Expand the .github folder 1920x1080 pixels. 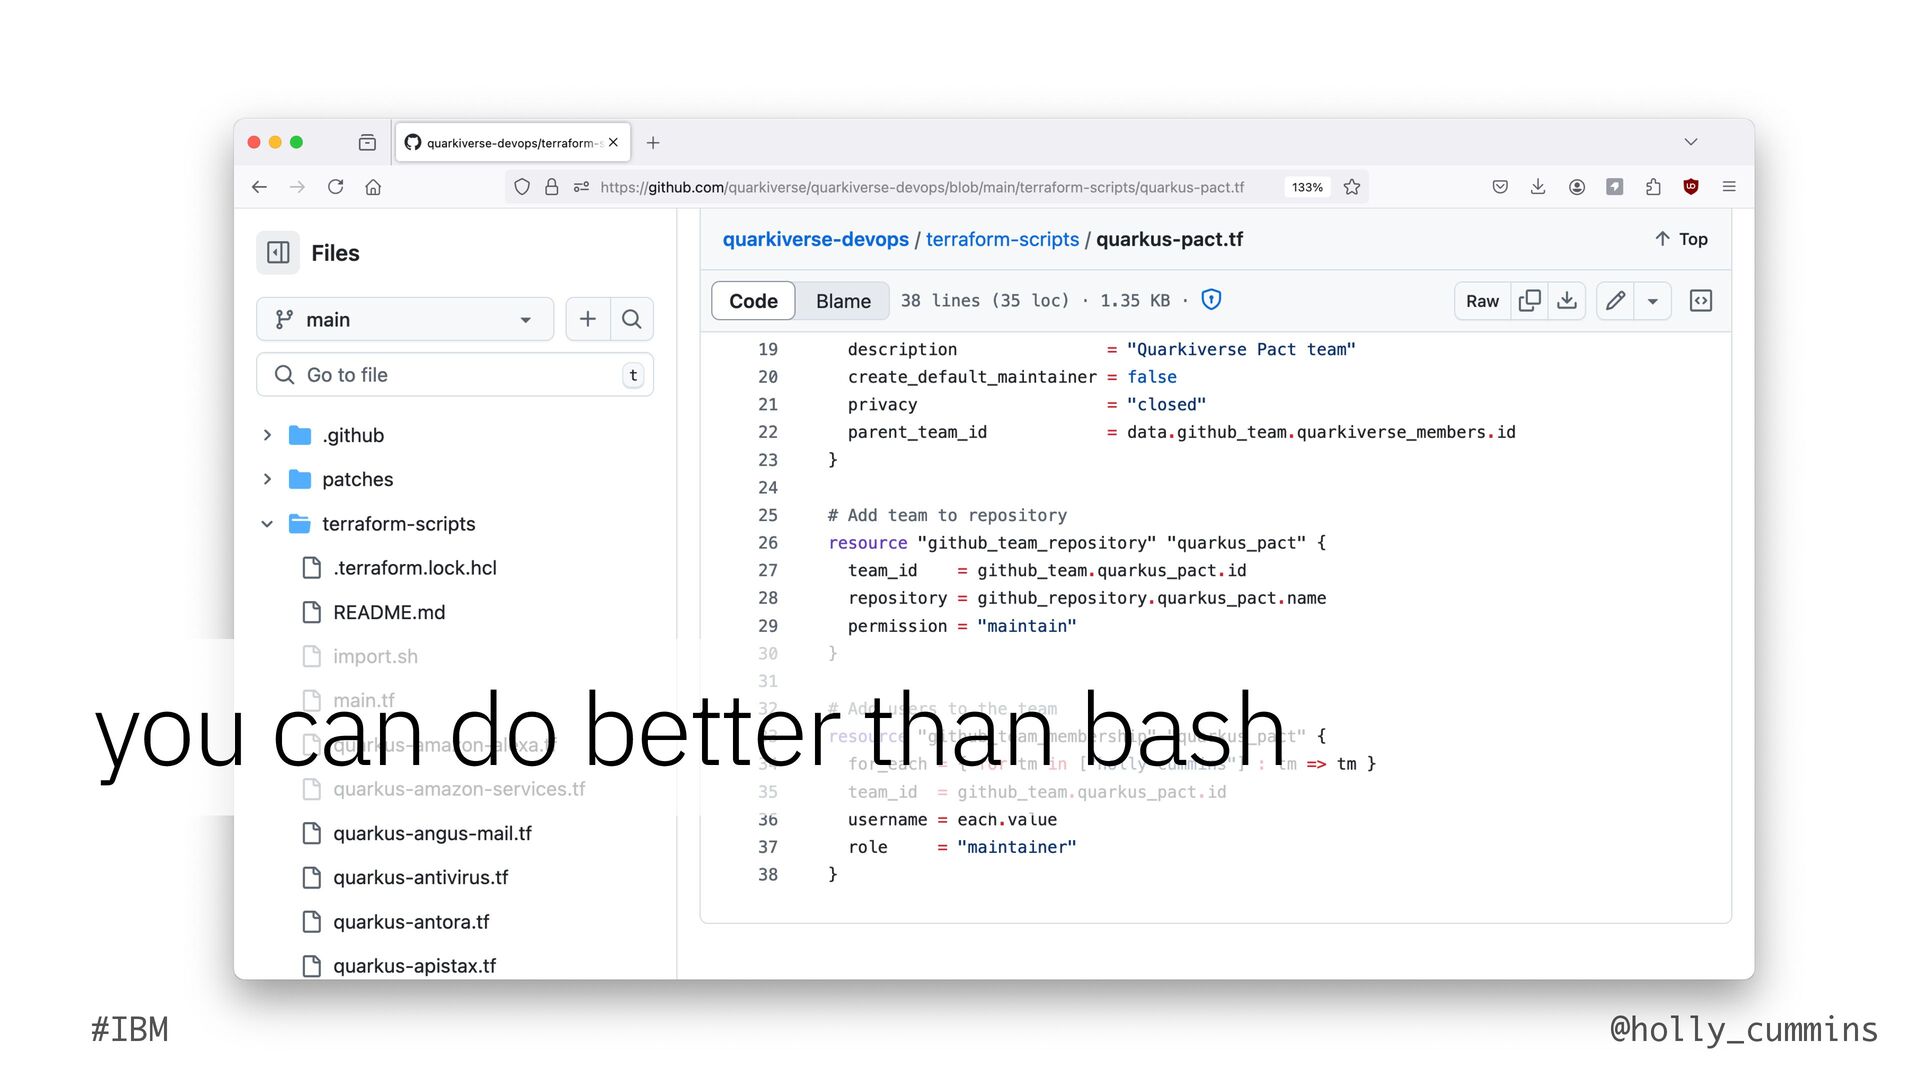[x=267, y=435]
